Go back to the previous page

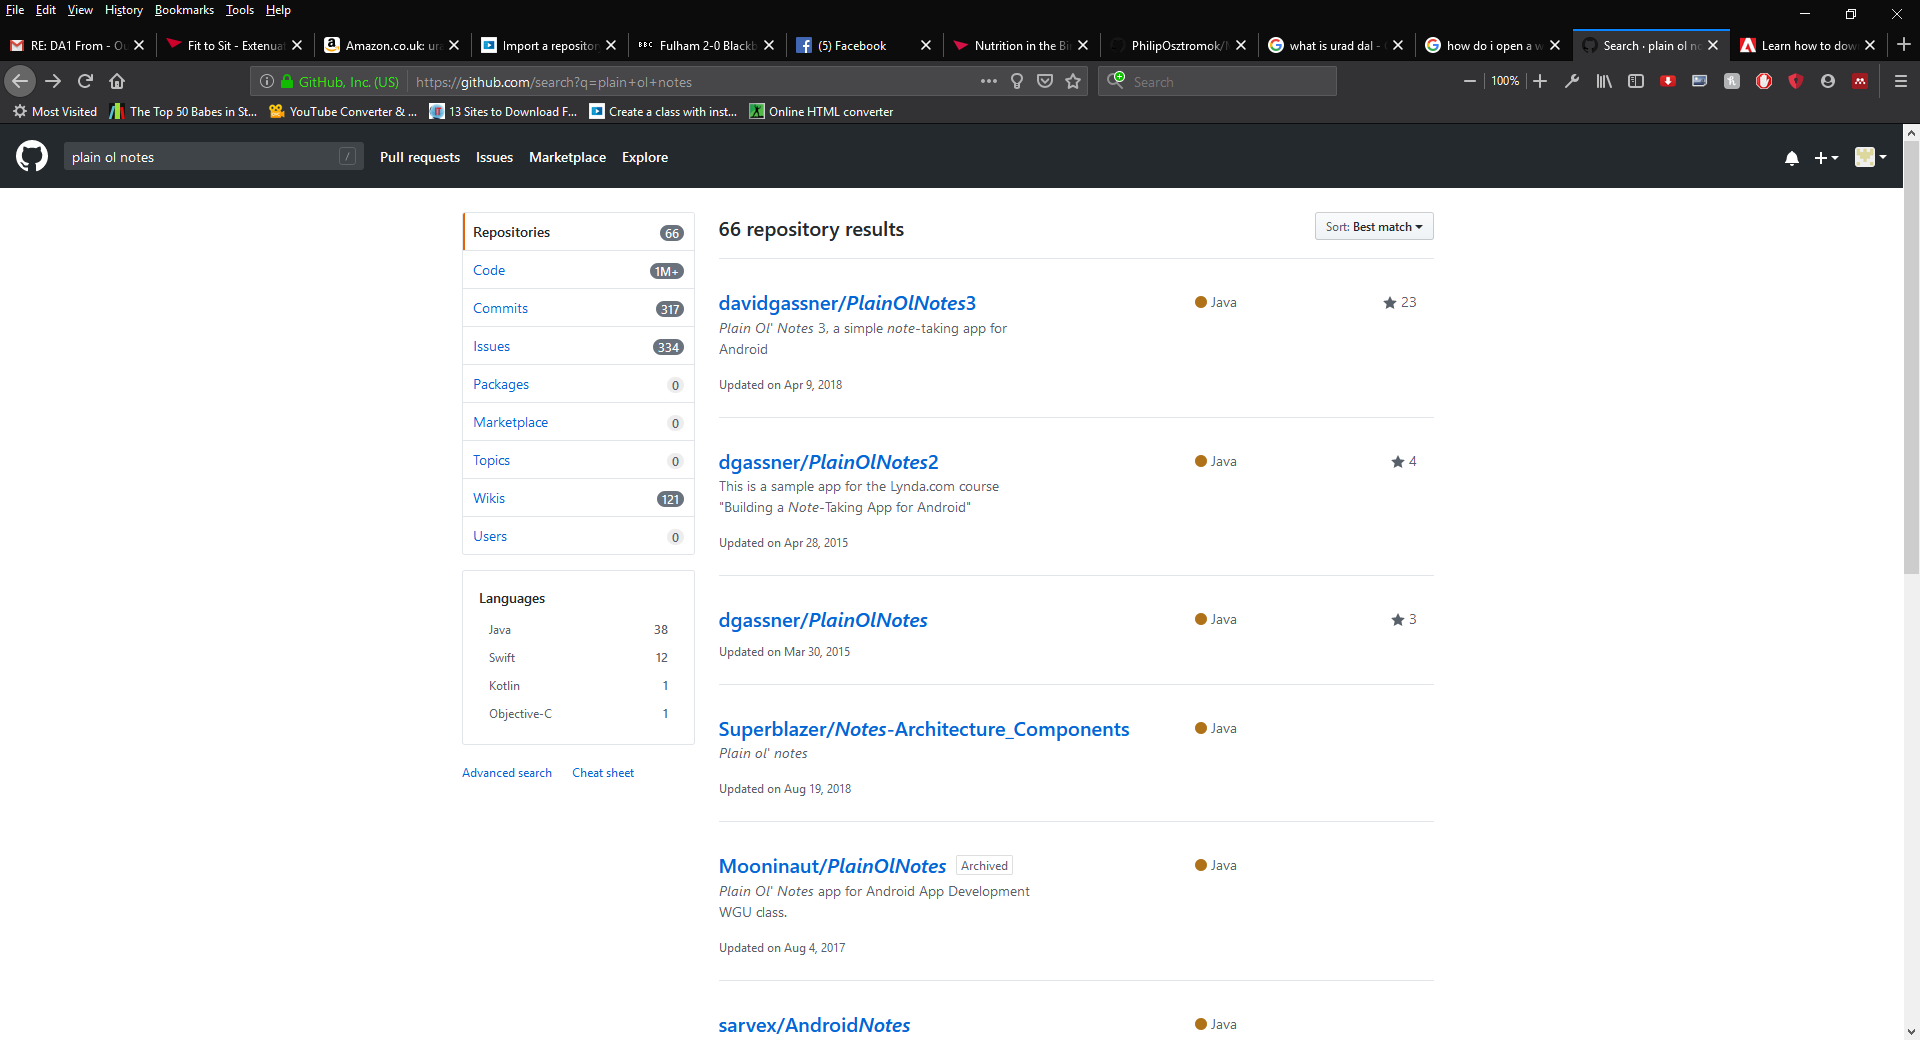pos(20,81)
